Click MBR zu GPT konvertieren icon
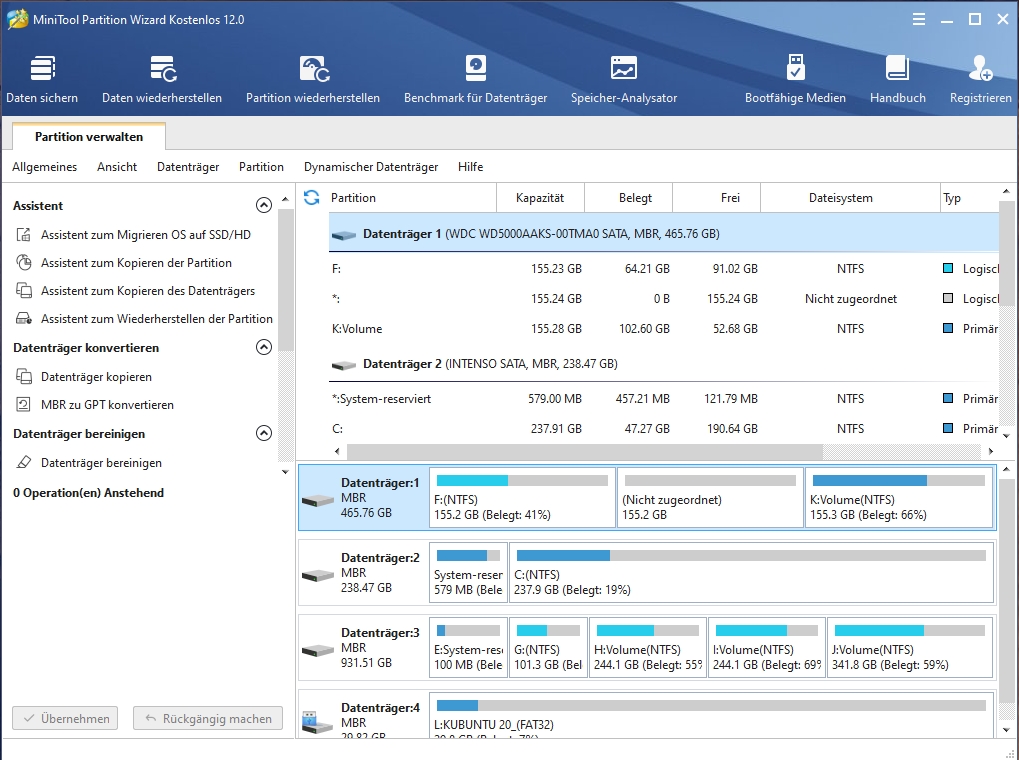 pyautogui.click(x=24, y=404)
